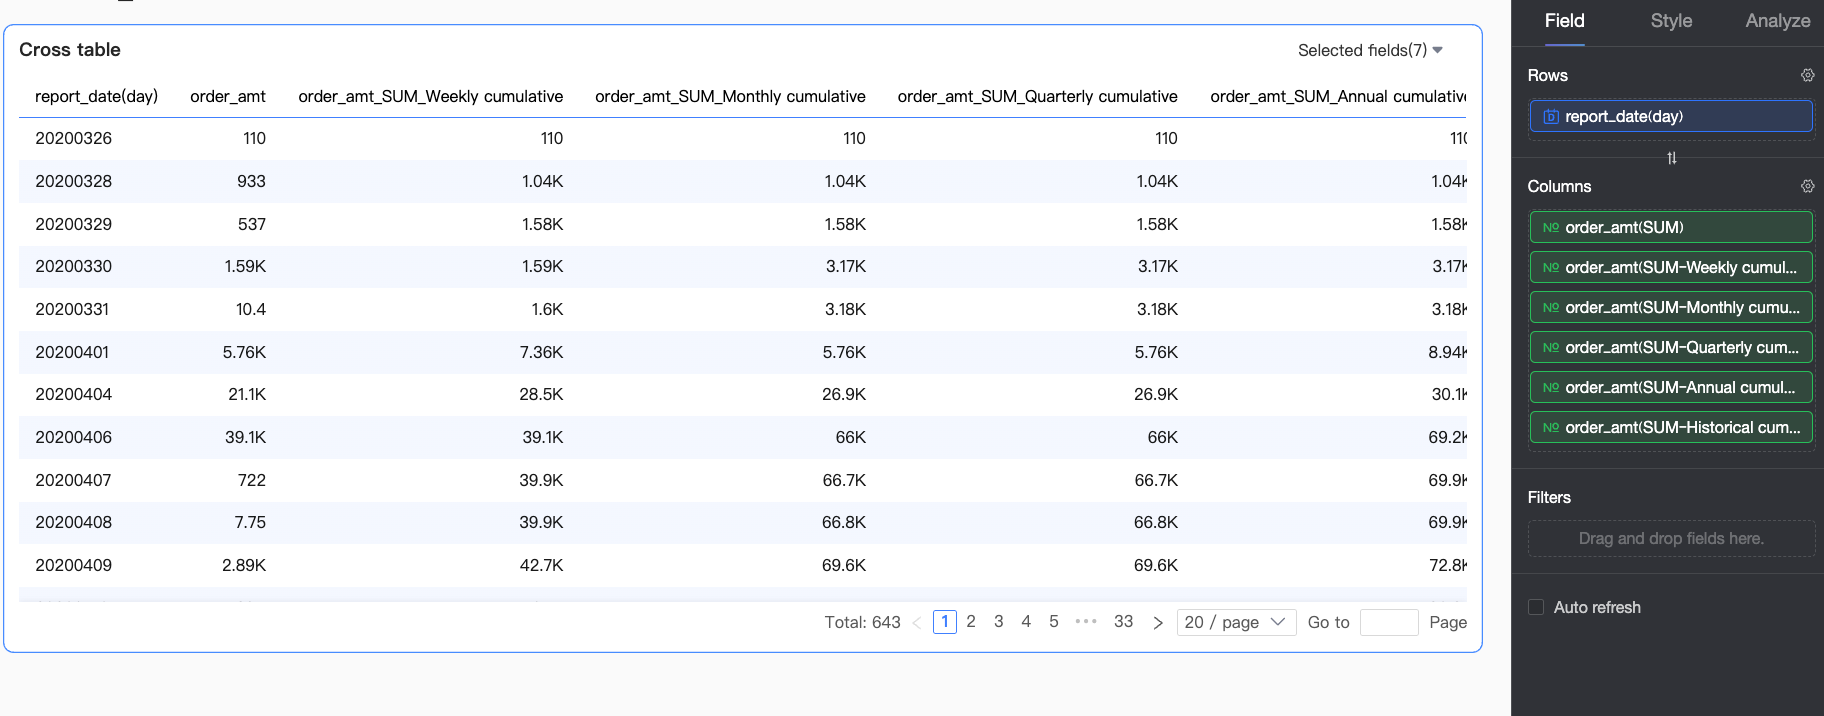Click the number icon on the Monthly cumulative field
This screenshot has width=1824, height=716.
tap(1551, 308)
